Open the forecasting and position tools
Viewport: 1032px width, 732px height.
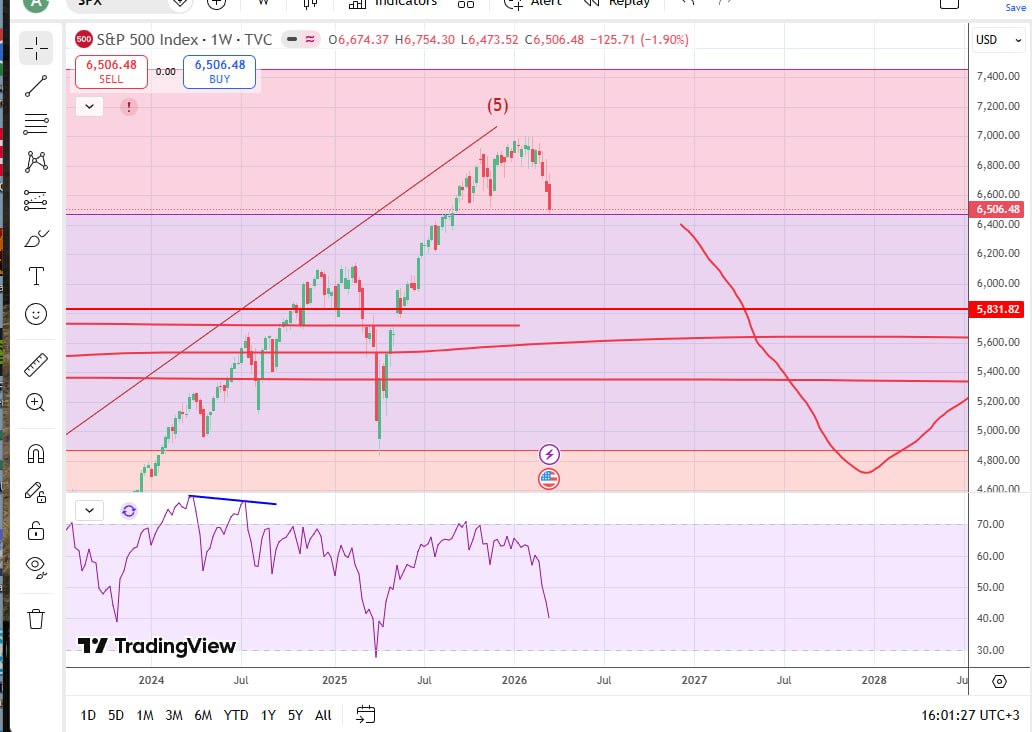coord(36,200)
